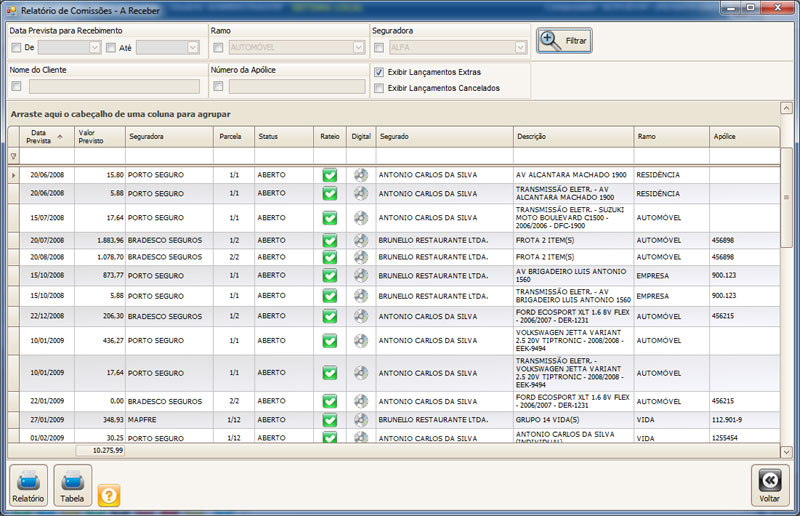
Task: Sort by Segurado column header
Action: point(445,137)
